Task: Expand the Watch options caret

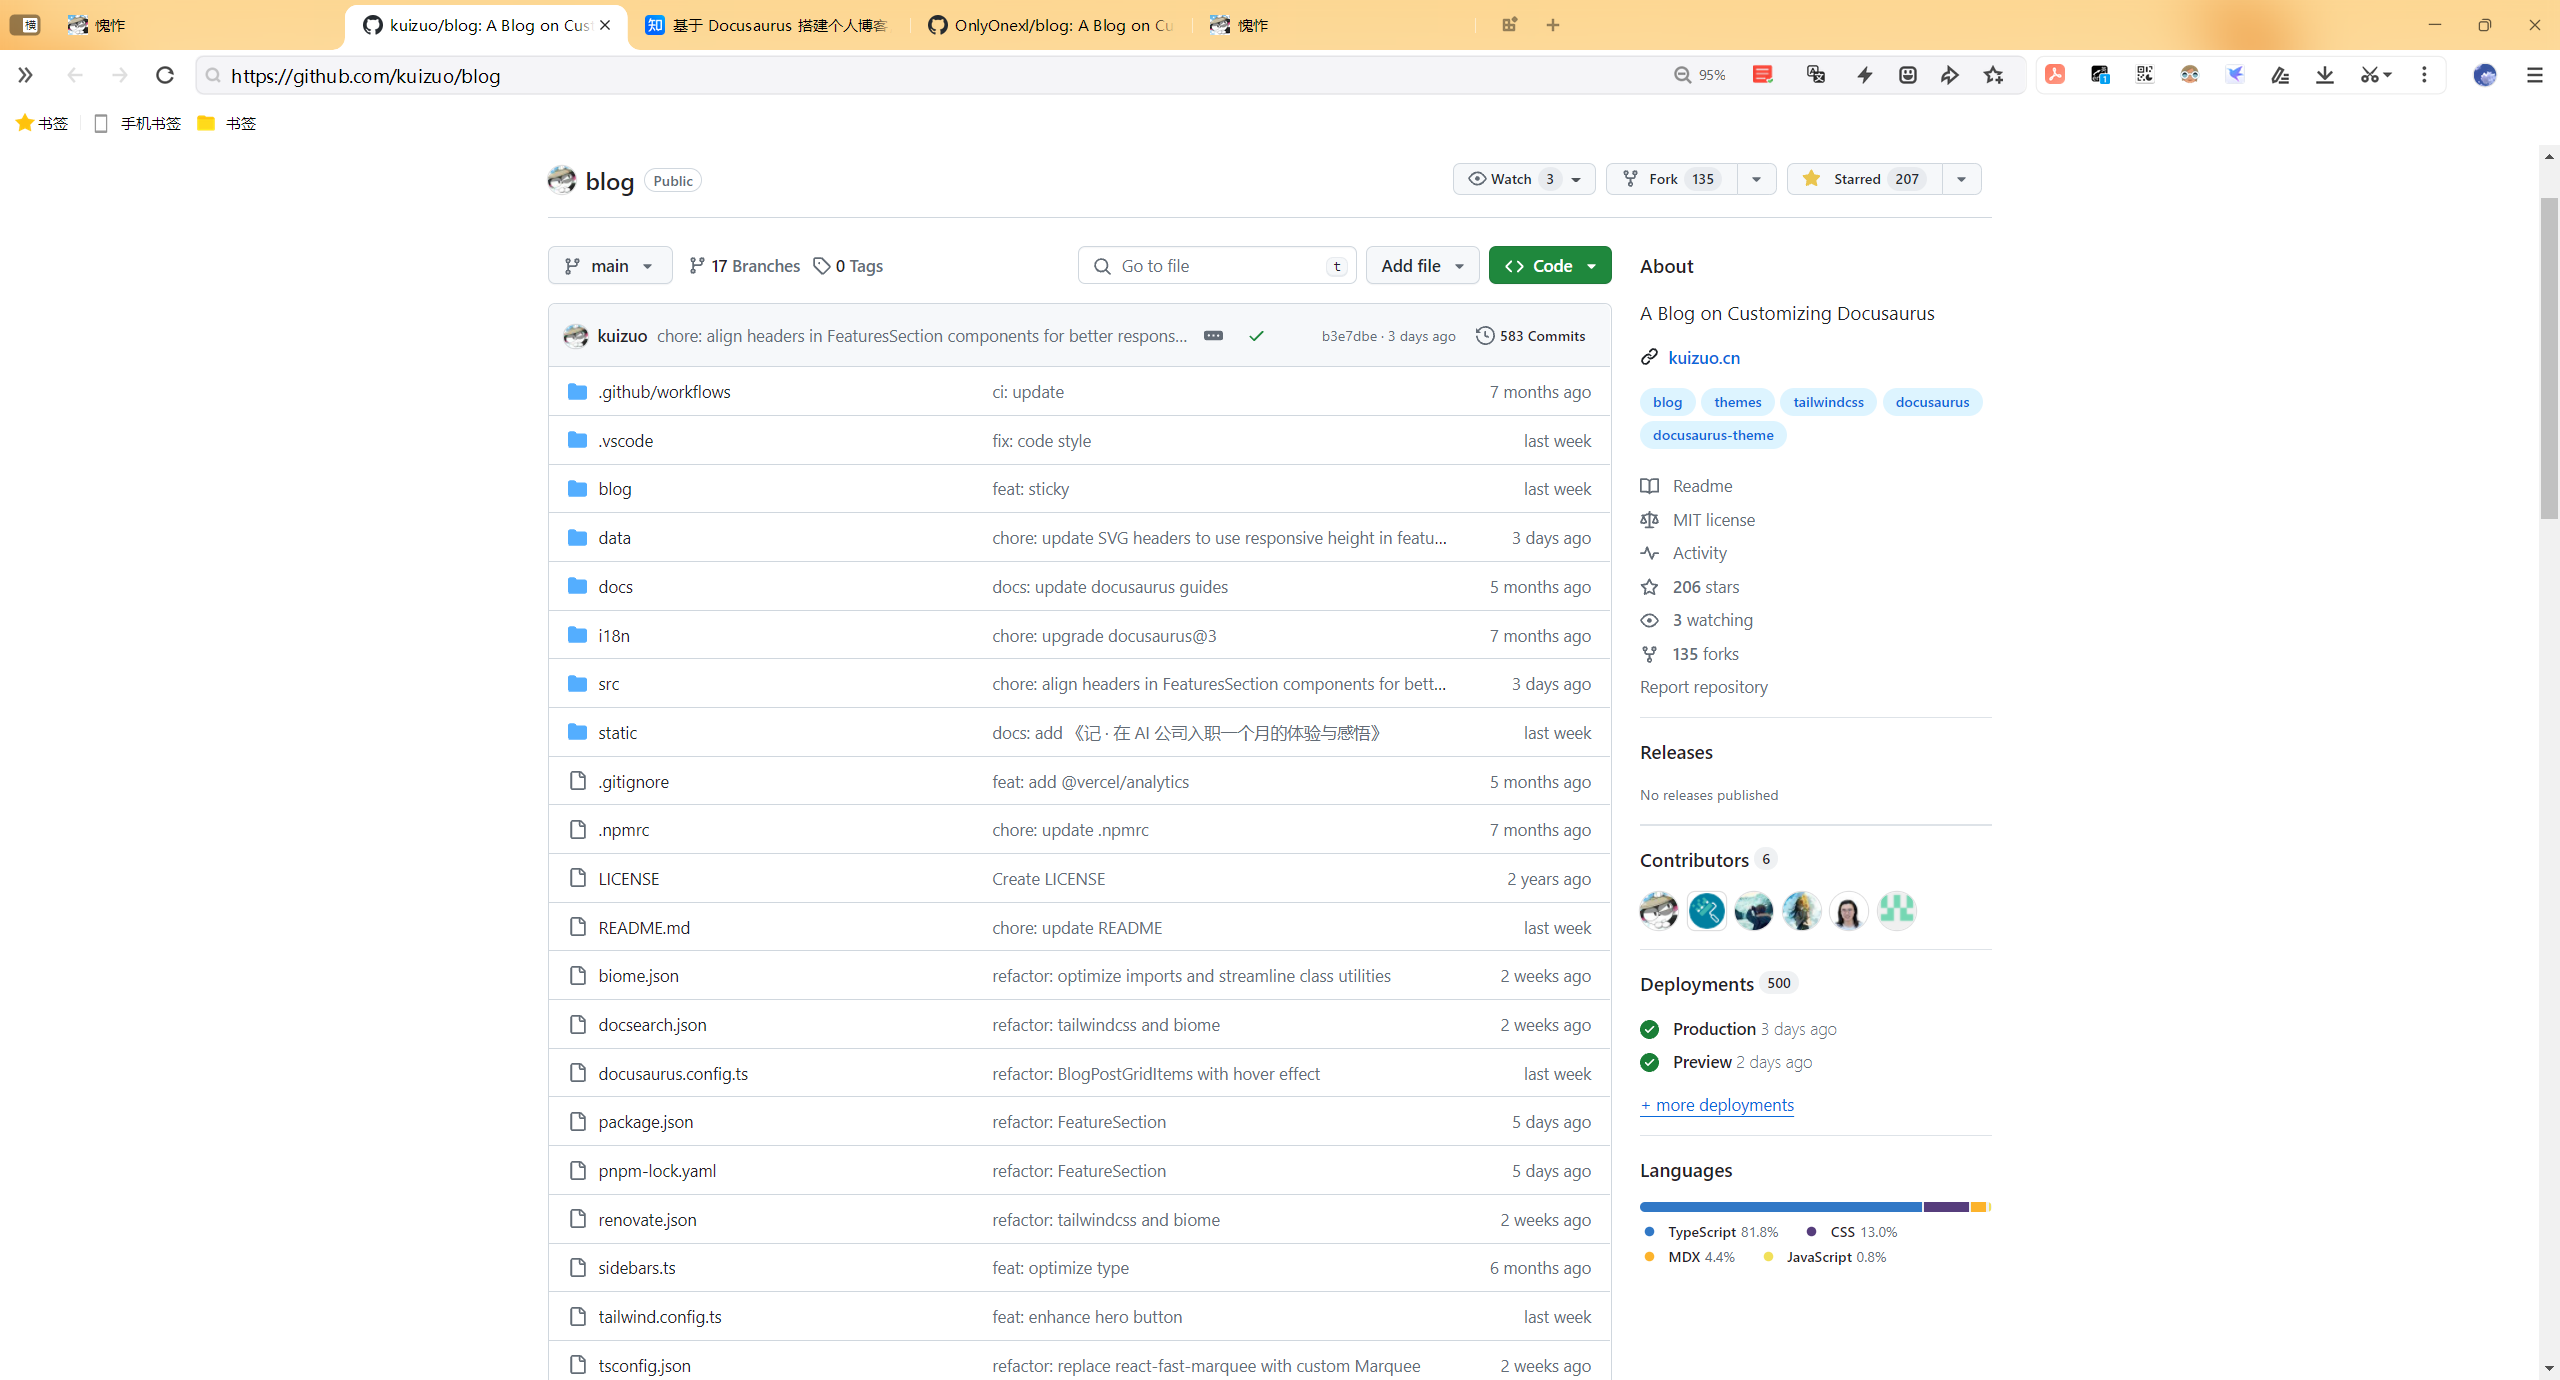Action: point(1576,179)
